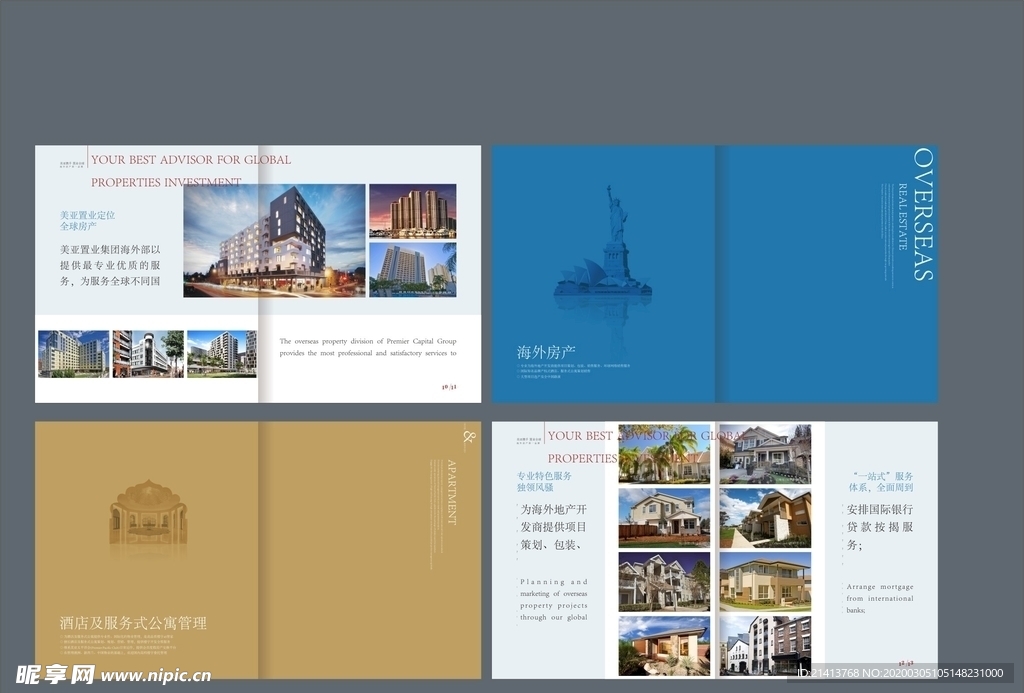Click the 'Planning and marketing of overseas' paragraph

[554, 600]
